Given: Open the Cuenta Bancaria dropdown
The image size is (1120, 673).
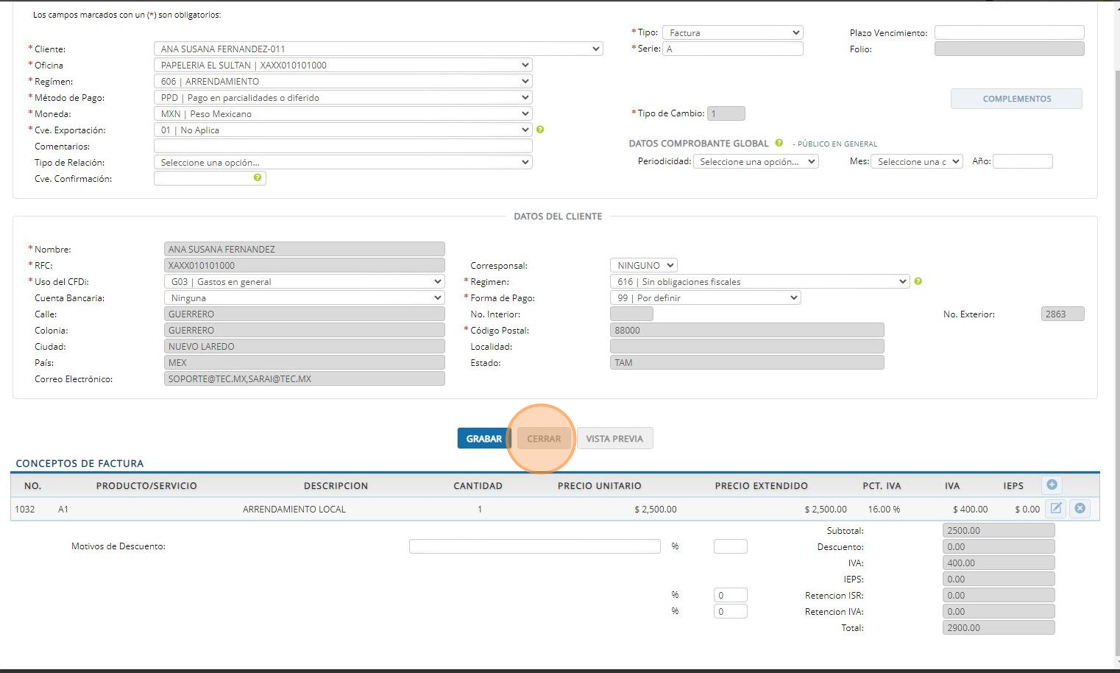Looking at the screenshot, I should 304,298.
